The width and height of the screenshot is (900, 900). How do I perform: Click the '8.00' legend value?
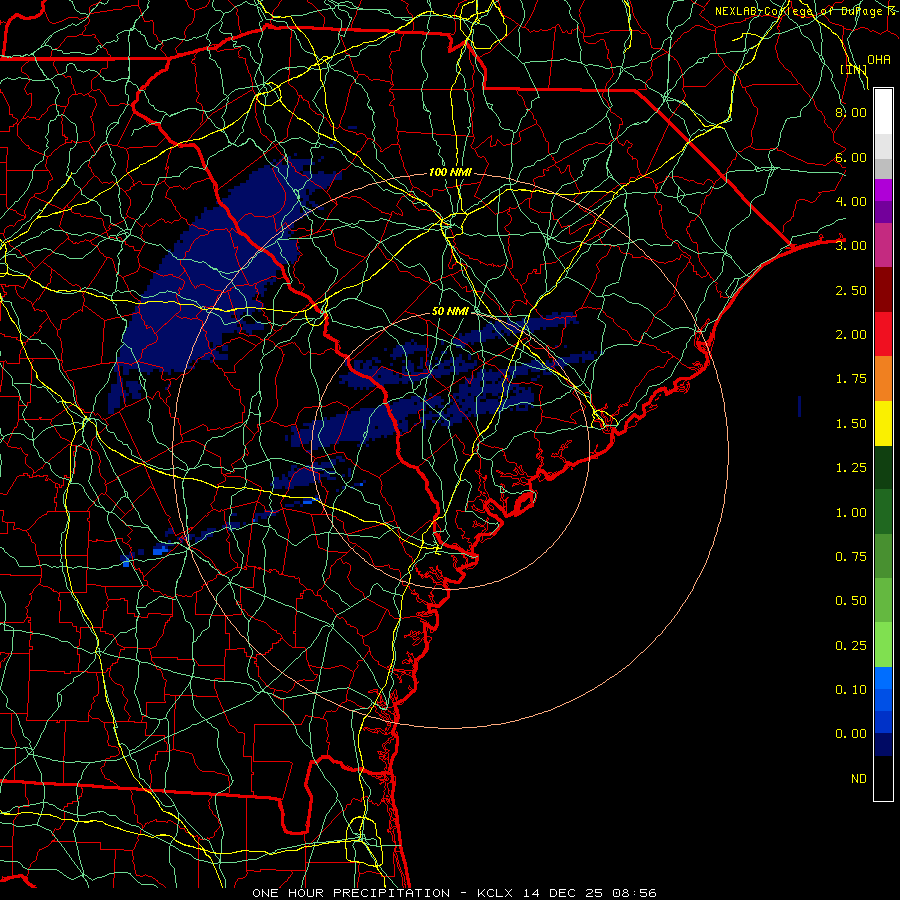pyautogui.click(x=851, y=112)
